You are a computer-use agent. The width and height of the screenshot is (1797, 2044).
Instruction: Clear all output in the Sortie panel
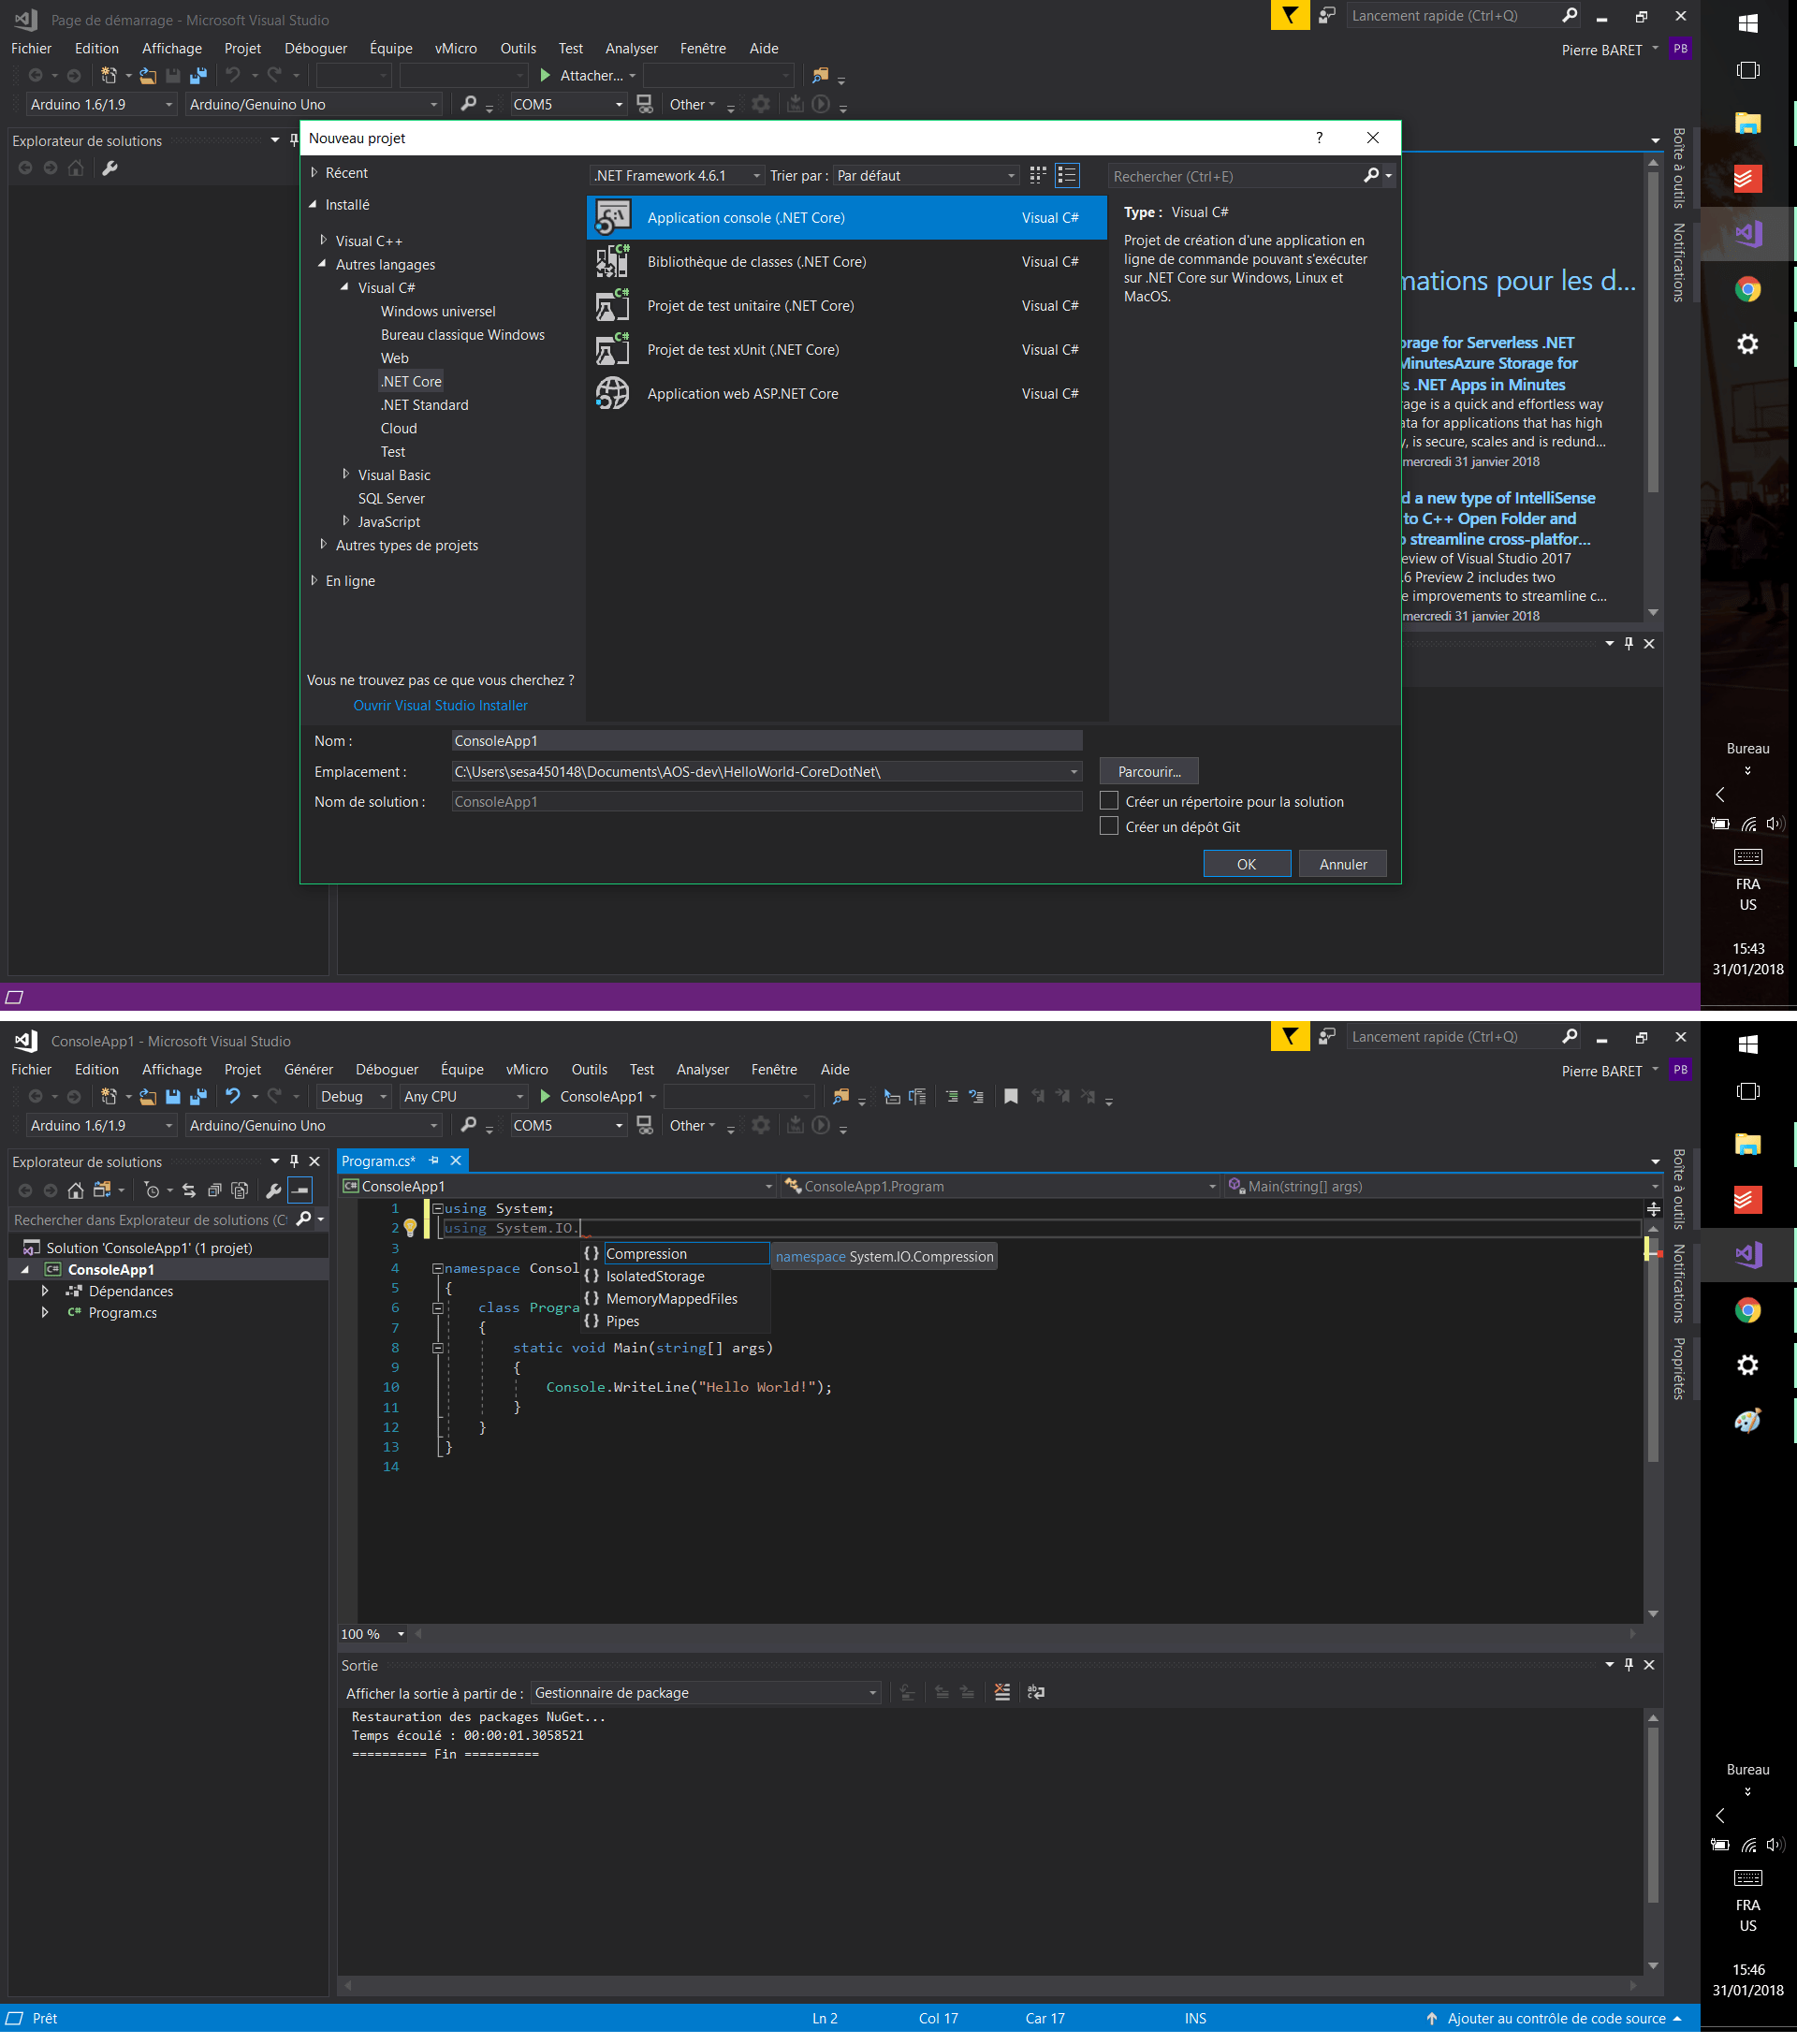pyautogui.click(x=1002, y=1693)
